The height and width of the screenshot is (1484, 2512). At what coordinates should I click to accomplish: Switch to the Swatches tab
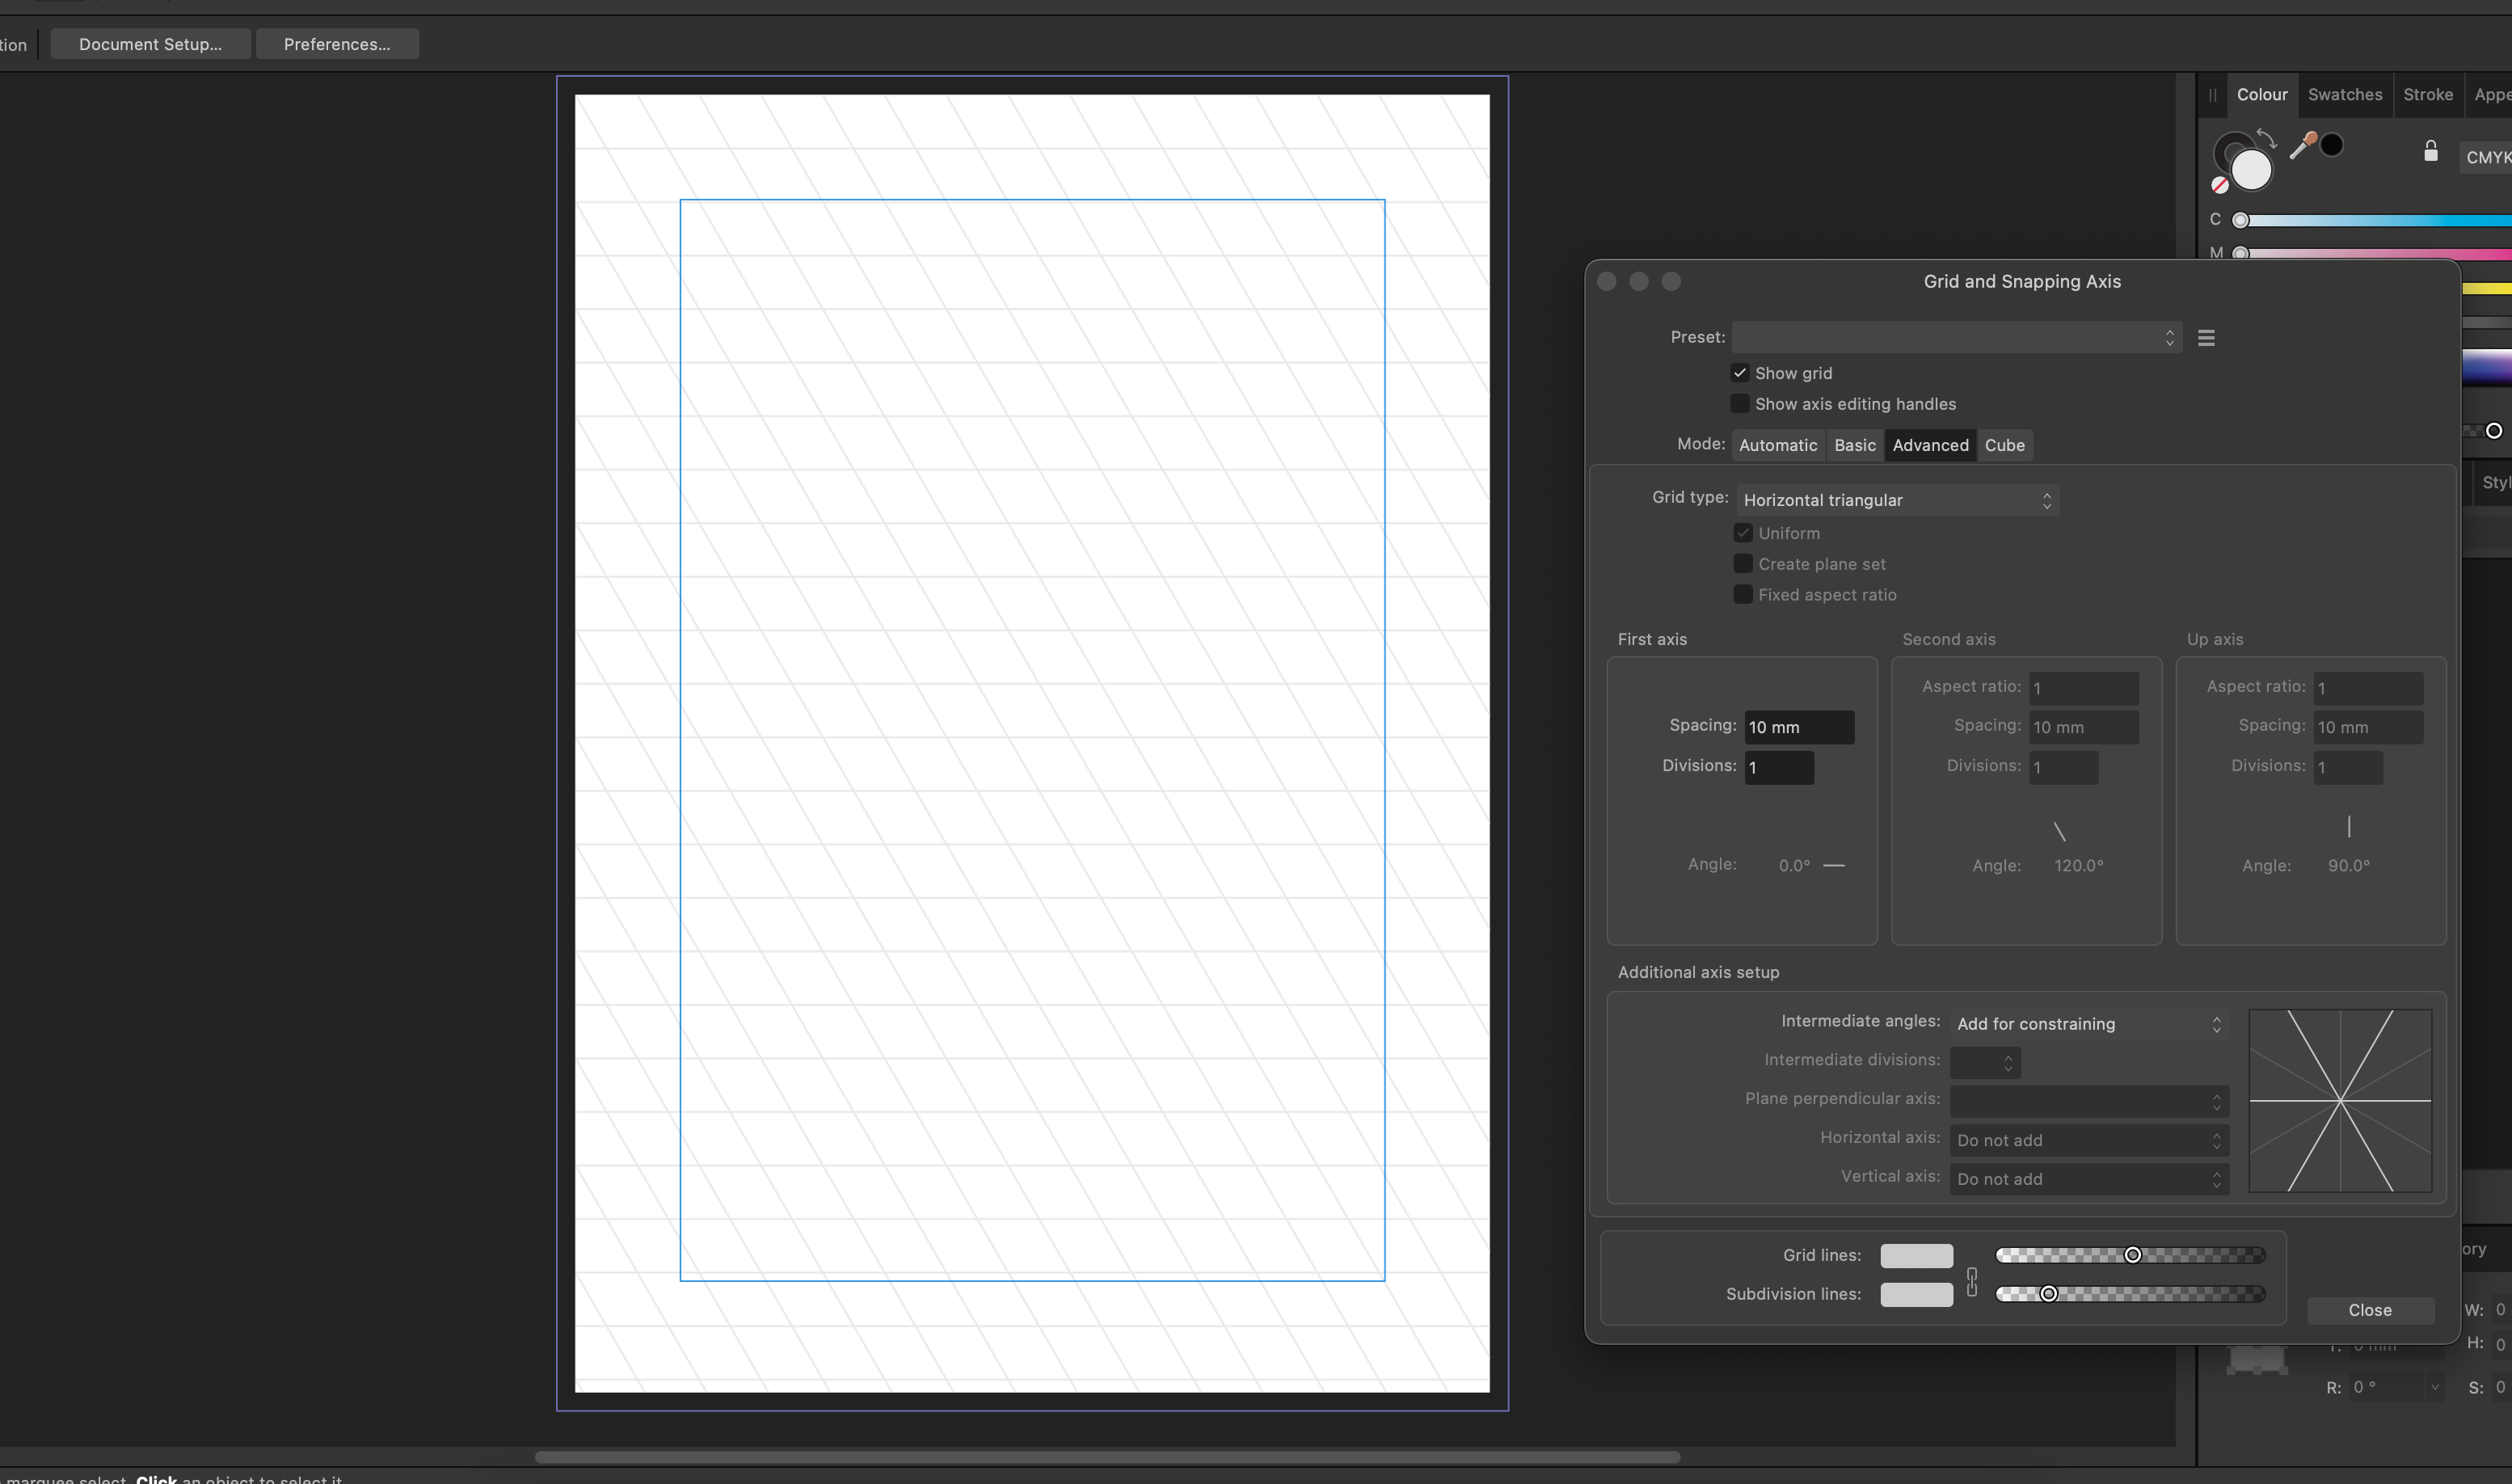2344,94
